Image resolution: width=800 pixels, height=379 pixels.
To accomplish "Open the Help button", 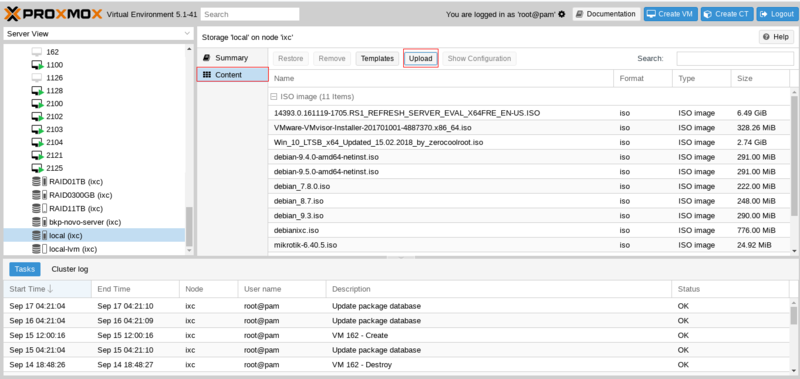I will coord(776,37).
